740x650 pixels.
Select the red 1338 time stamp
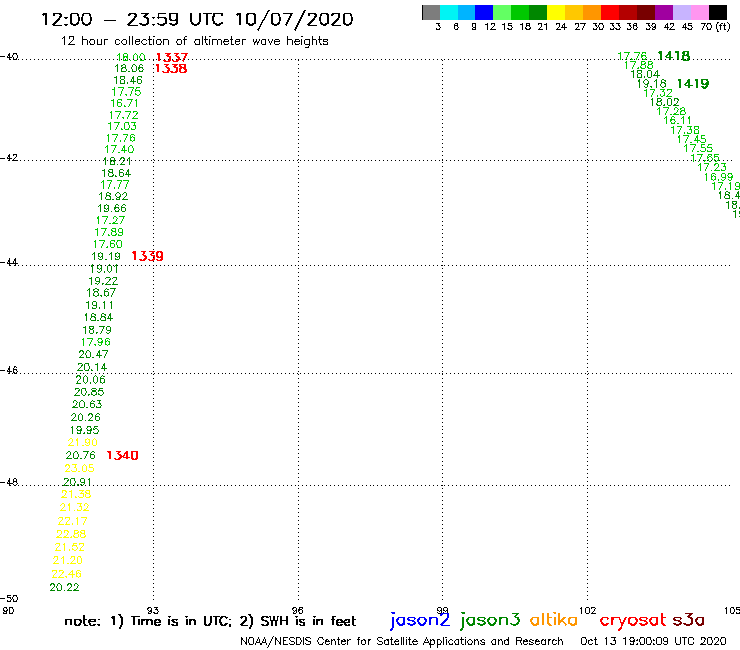point(171,69)
